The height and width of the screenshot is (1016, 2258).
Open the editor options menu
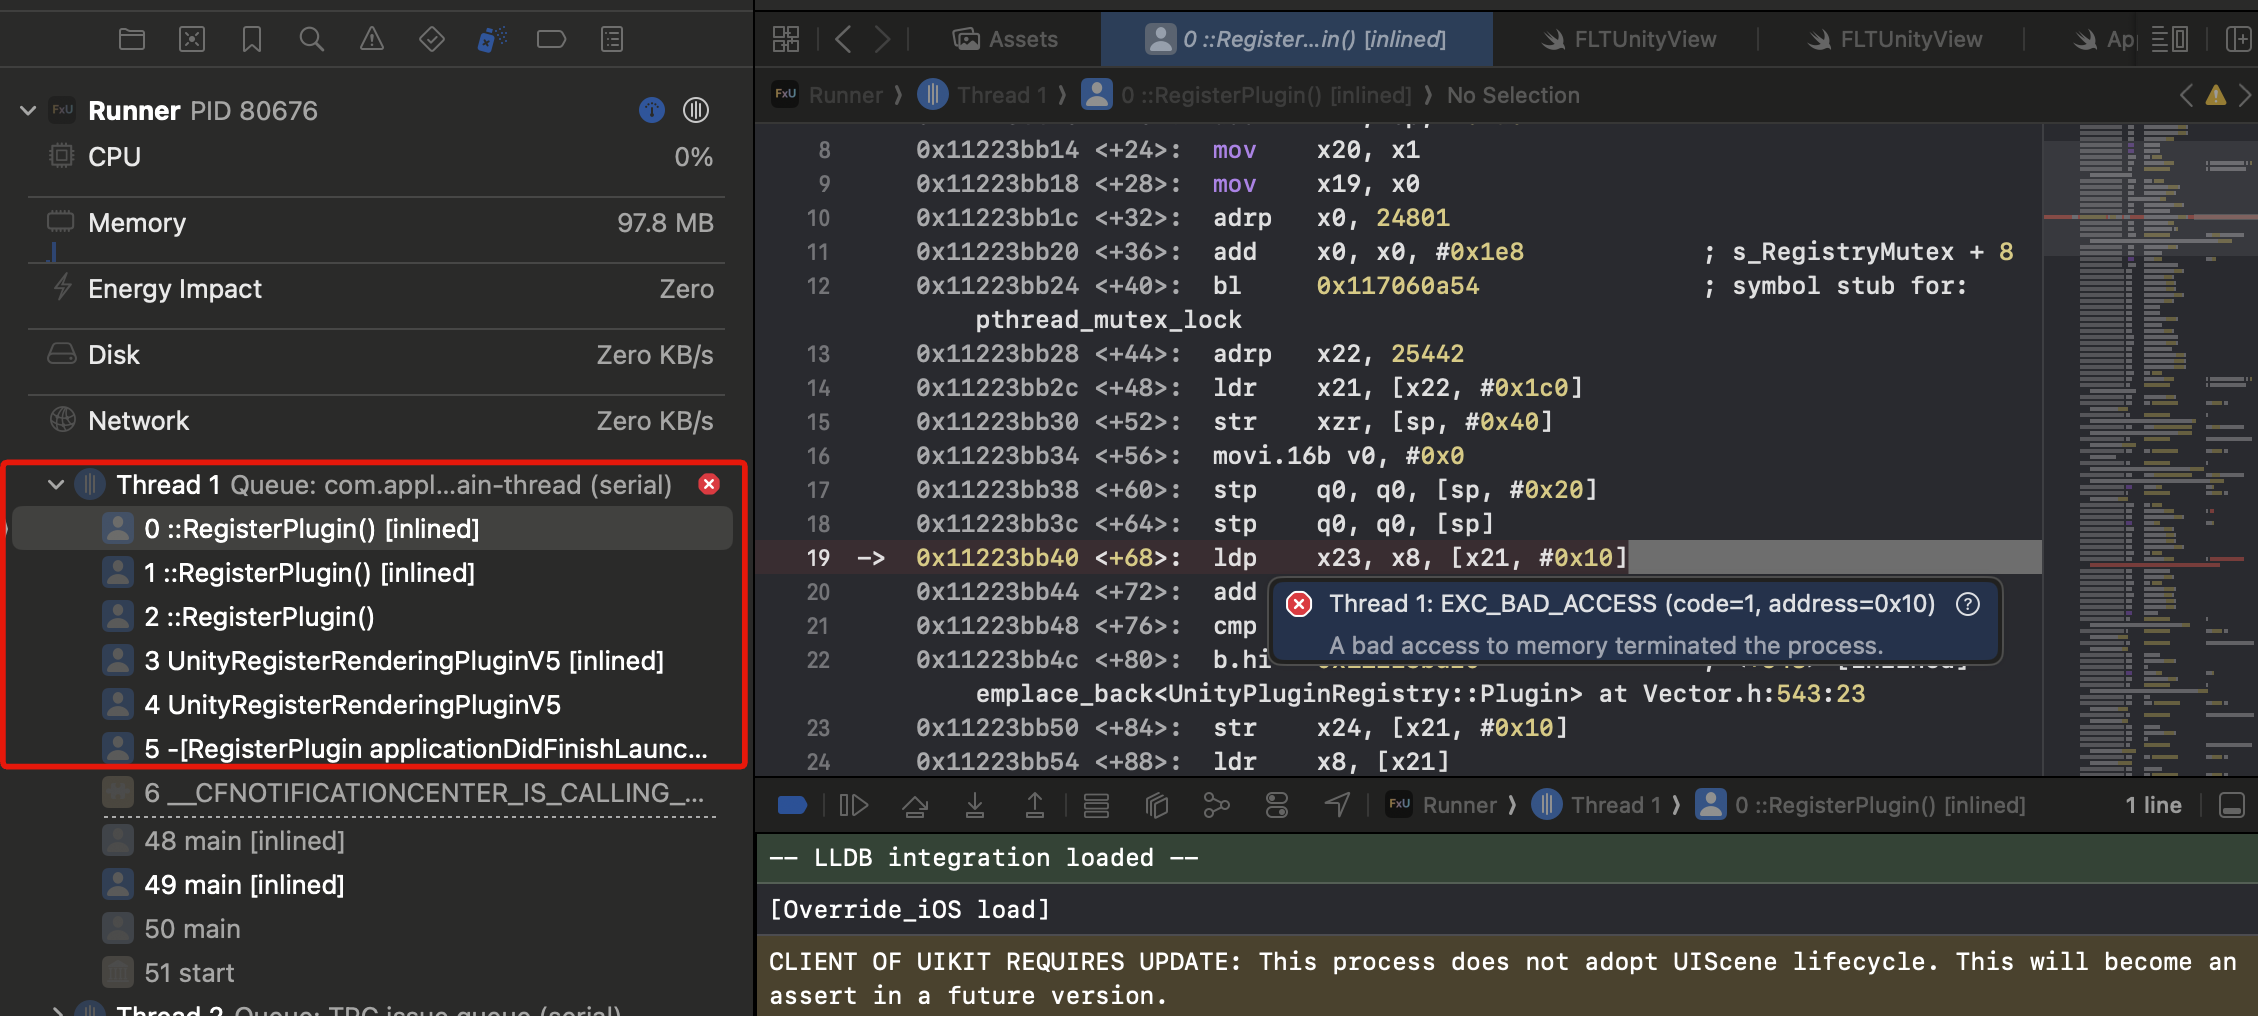pos(2170,39)
